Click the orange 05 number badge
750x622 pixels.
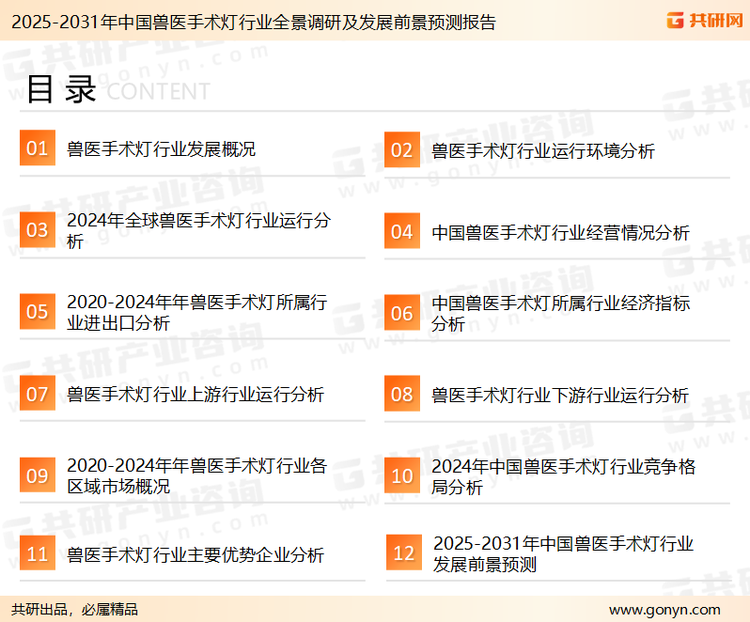pyautogui.click(x=37, y=311)
